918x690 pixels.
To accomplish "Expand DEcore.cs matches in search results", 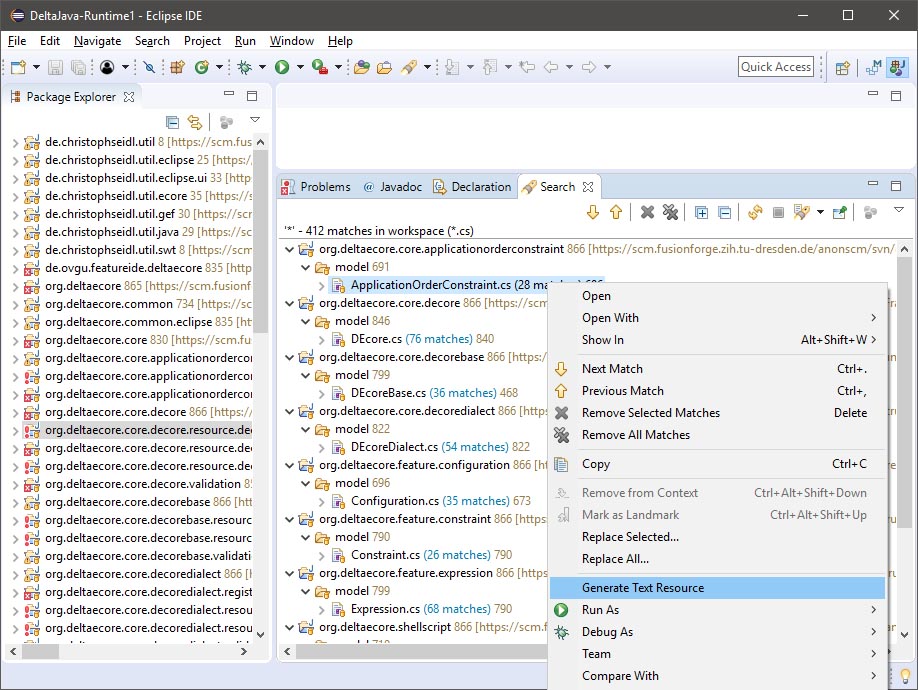I will [x=321, y=339].
